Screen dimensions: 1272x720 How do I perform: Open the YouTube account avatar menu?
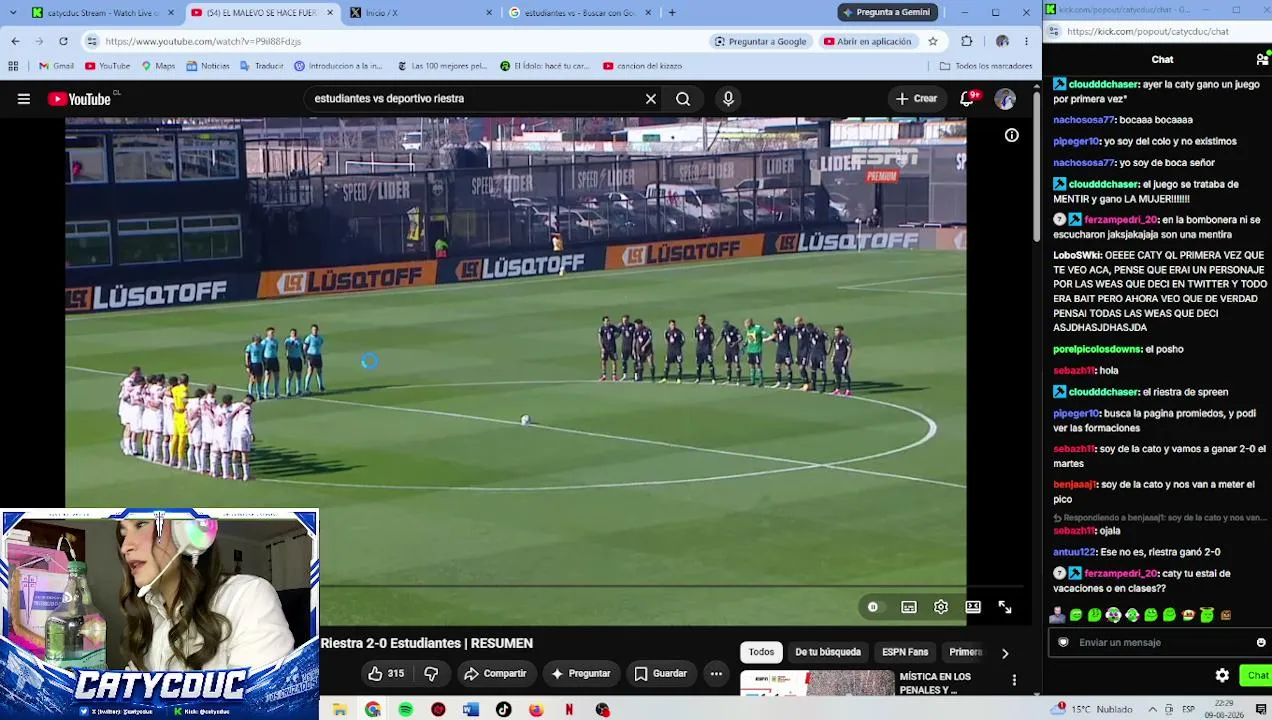pos(1005,99)
